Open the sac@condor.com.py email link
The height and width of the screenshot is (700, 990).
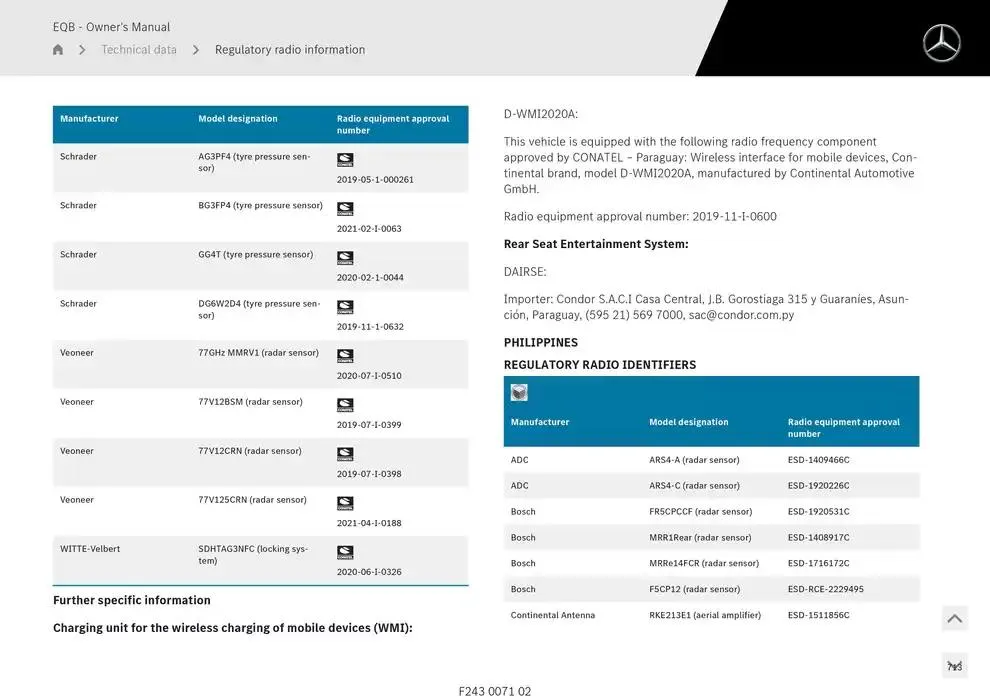742,314
